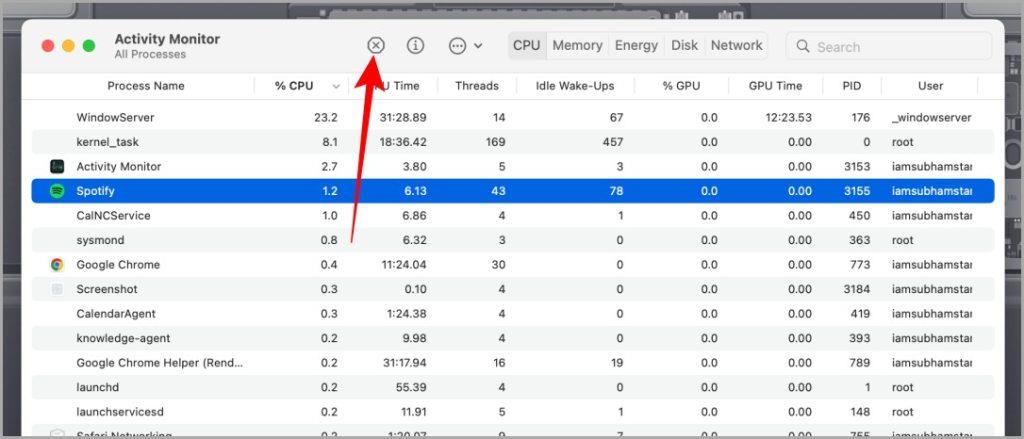
Task: Click the Screenshot process icon
Action: pos(57,289)
